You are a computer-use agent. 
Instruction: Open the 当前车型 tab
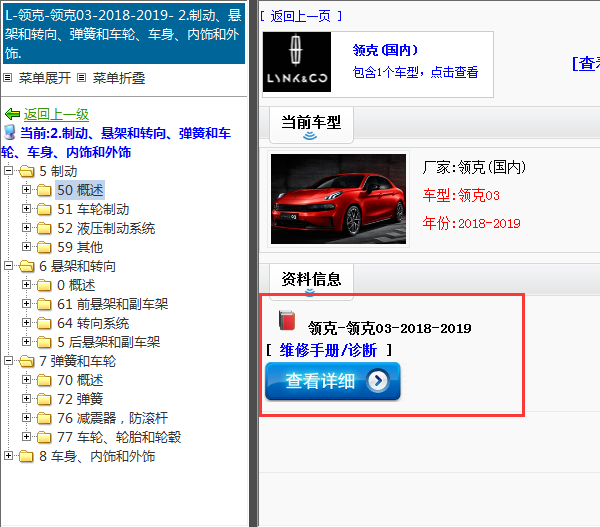(x=311, y=125)
